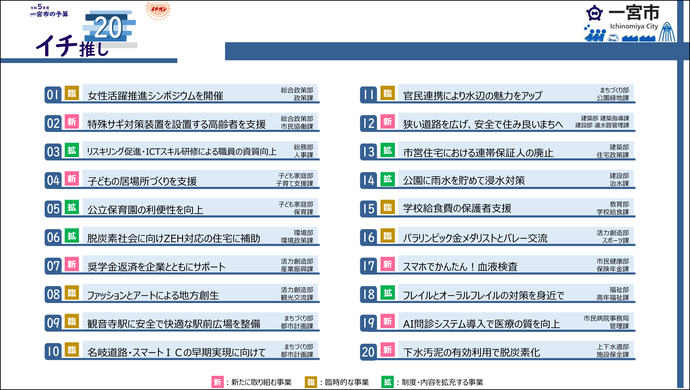This screenshot has height=390, width=690.
Task: Click the green 拡 tag on item 03
Action: coord(72,150)
